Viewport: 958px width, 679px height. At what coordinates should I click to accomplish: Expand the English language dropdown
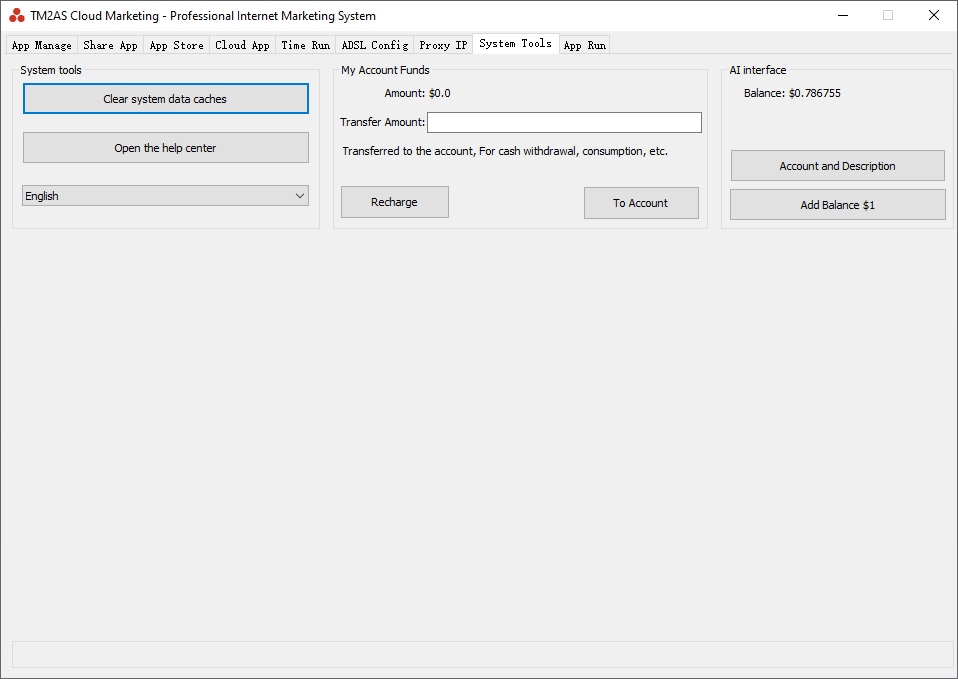[165, 196]
